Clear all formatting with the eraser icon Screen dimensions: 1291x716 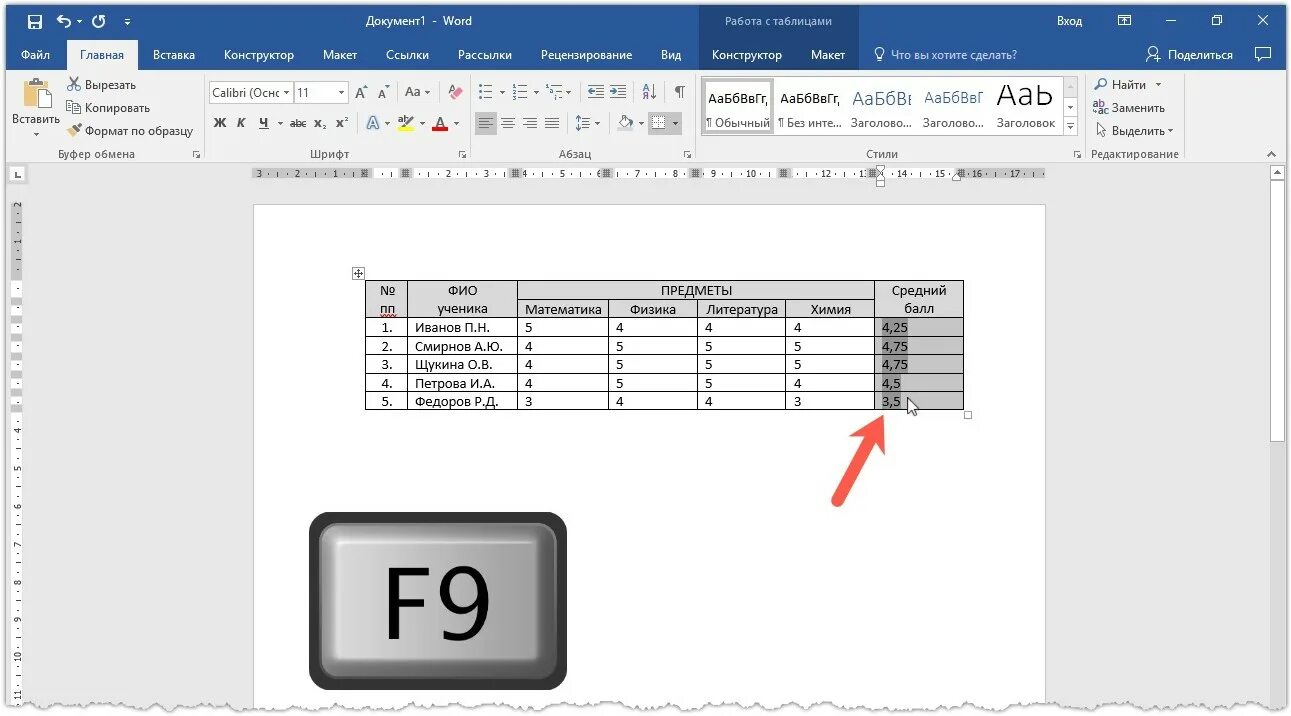456,92
